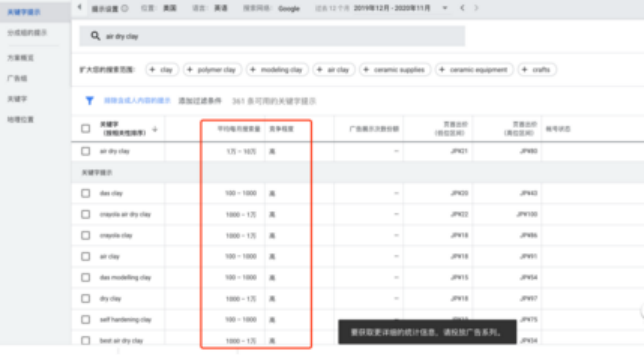This screenshot has height=363, width=644.
Task: Click the 'air dry clay' keyword row text
Action: tap(115, 151)
